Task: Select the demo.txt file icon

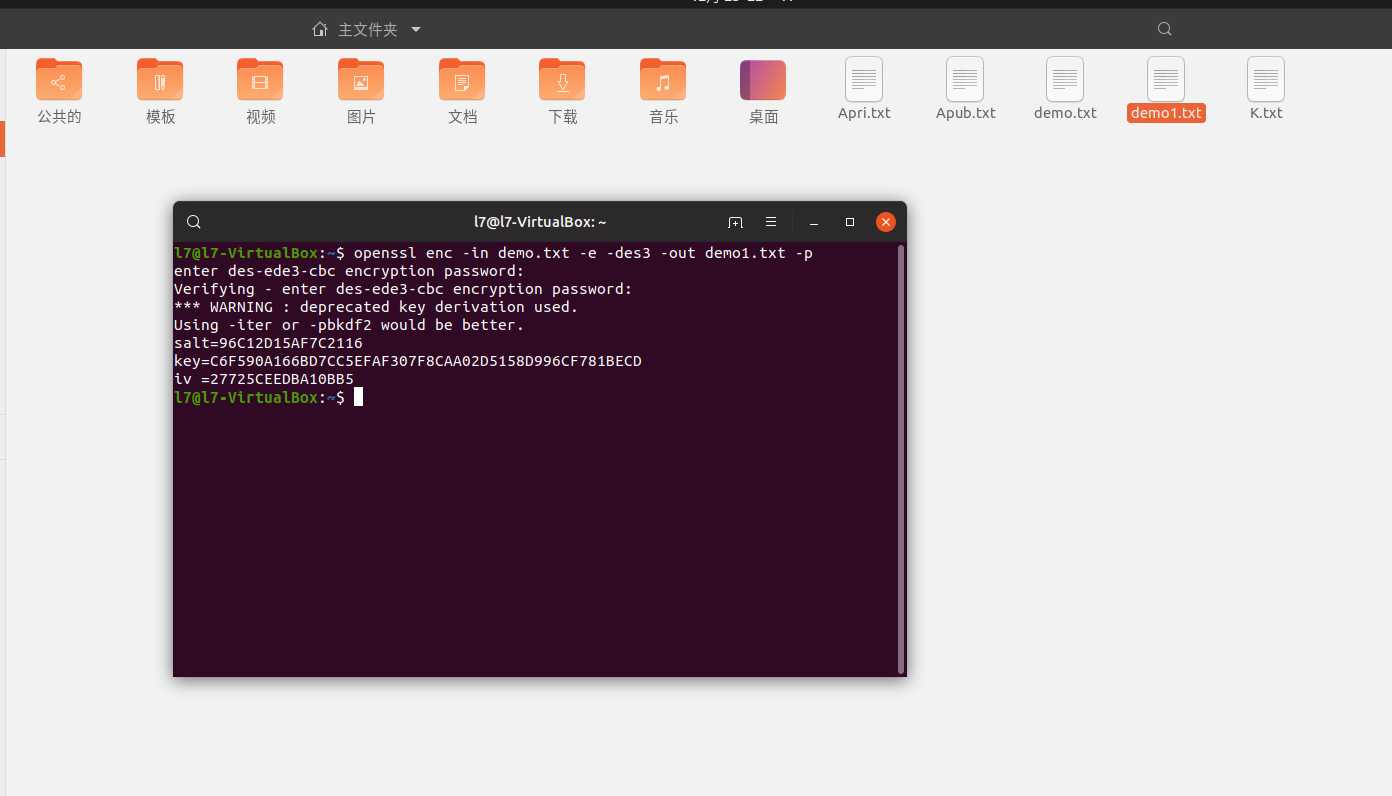Action: [x=1065, y=79]
